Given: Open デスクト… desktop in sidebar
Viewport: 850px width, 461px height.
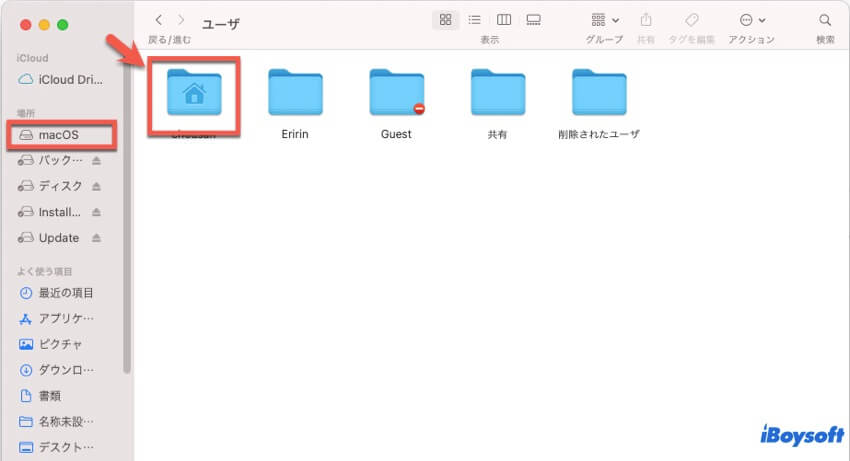Looking at the screenshot, I should [56, 447].
